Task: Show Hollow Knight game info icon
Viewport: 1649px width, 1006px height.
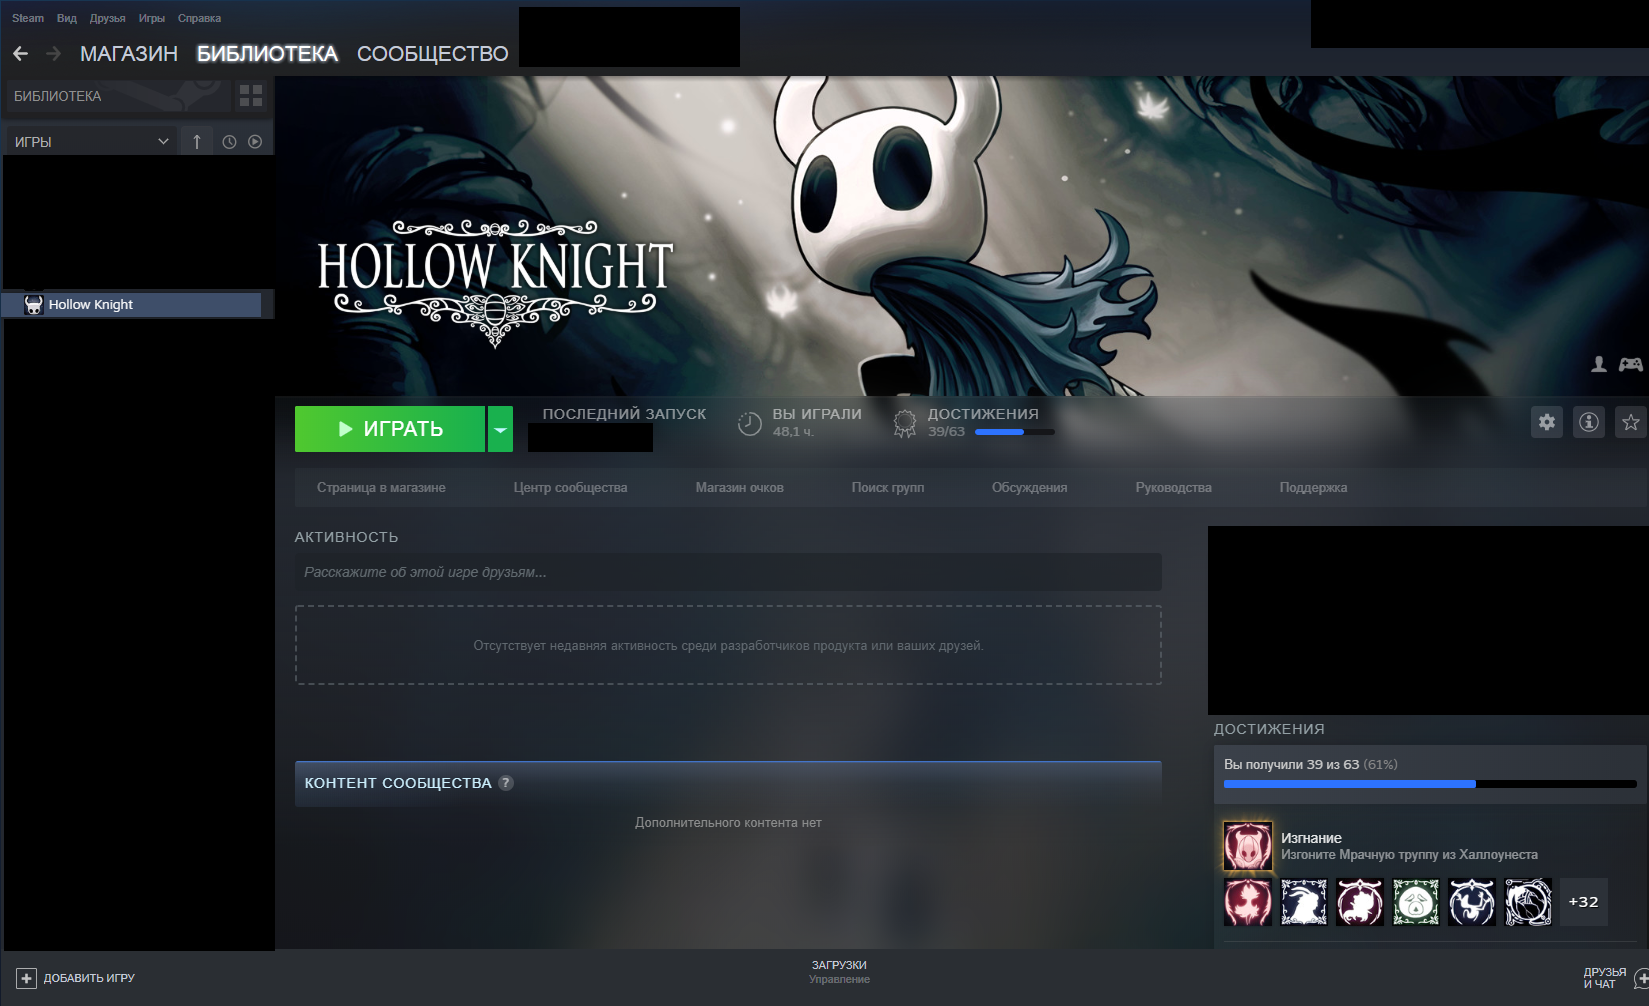Action: click(1589, 422)
